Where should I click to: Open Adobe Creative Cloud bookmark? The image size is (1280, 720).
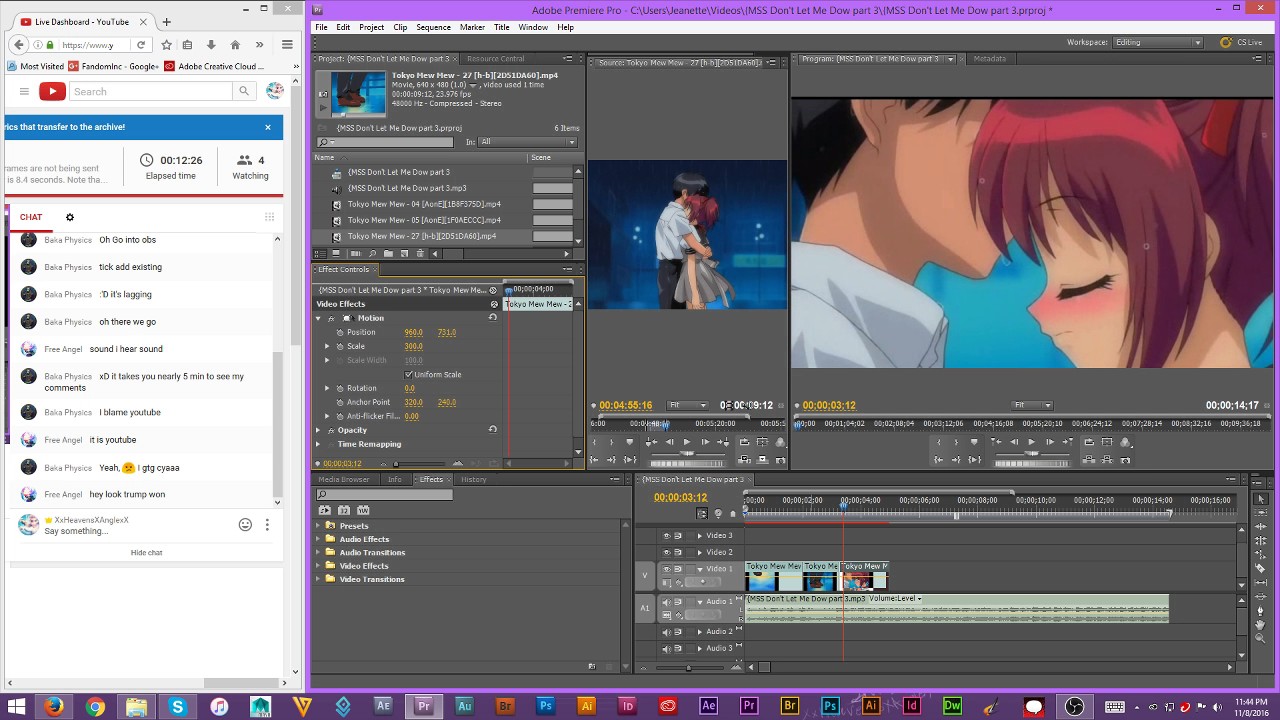[x=214, y=67]
